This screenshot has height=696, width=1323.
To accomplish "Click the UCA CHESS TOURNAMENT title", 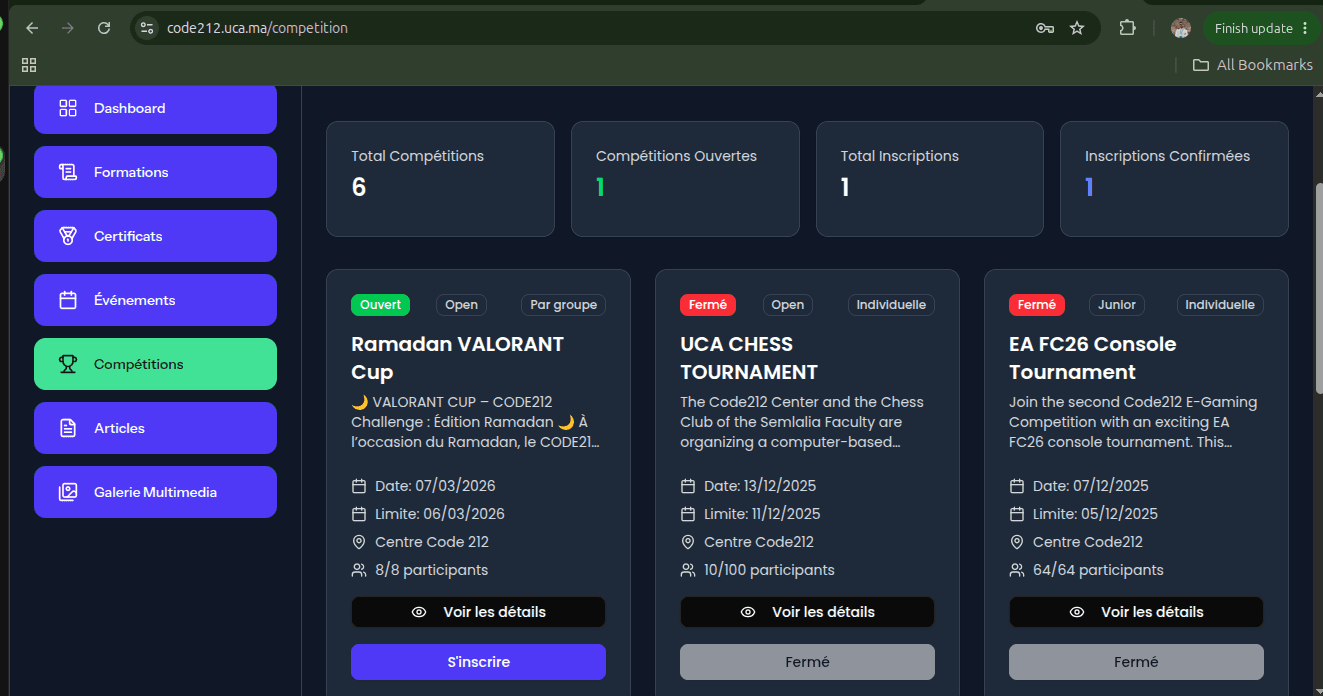I will (750, 358).
